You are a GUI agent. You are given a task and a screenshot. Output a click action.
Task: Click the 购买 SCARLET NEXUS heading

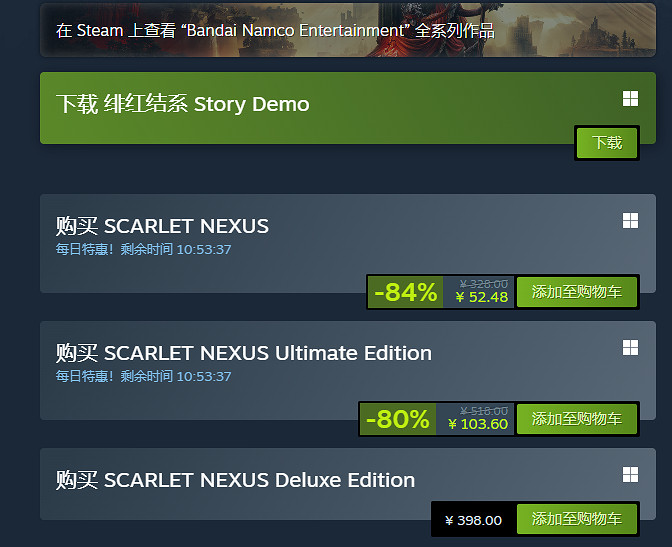pos(162,226)
